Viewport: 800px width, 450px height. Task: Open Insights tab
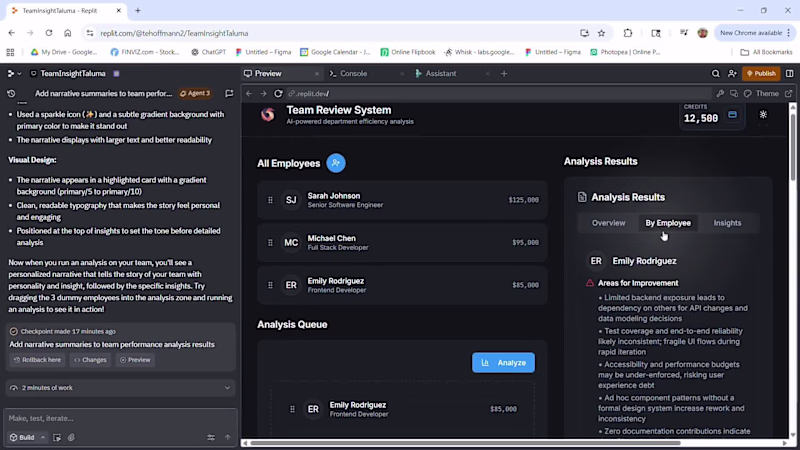tap(727, 223)
